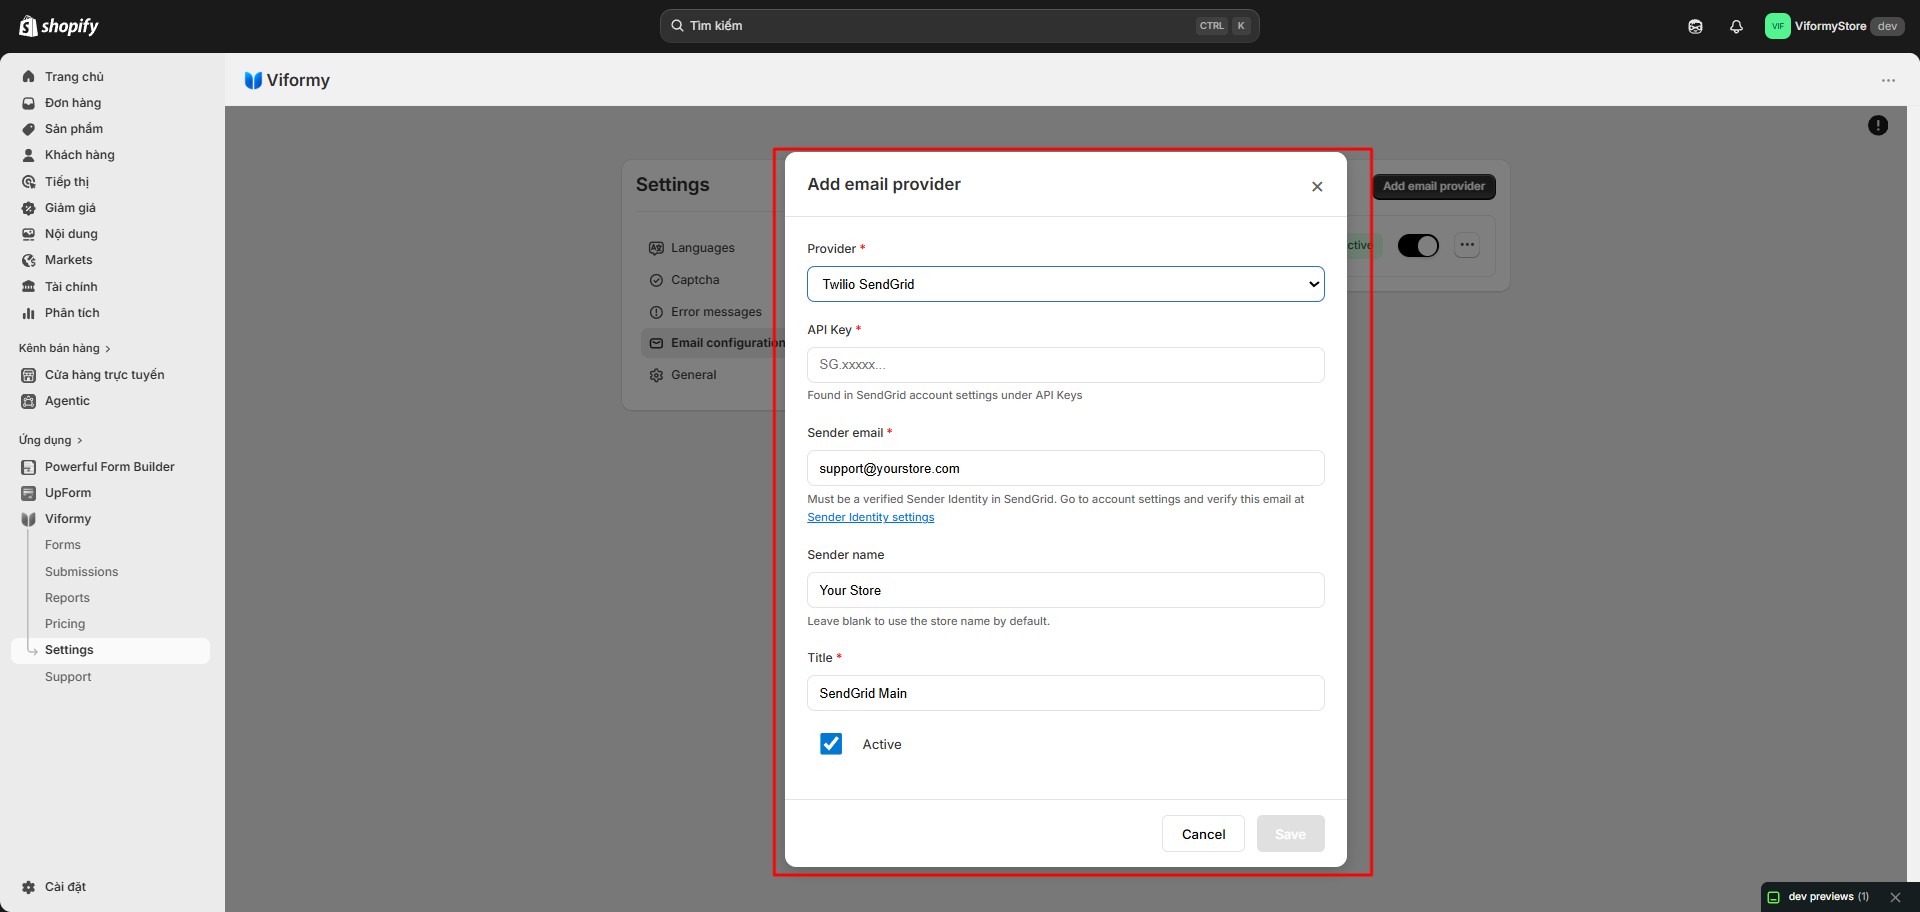Click the Viformy logo in page header

253,80
